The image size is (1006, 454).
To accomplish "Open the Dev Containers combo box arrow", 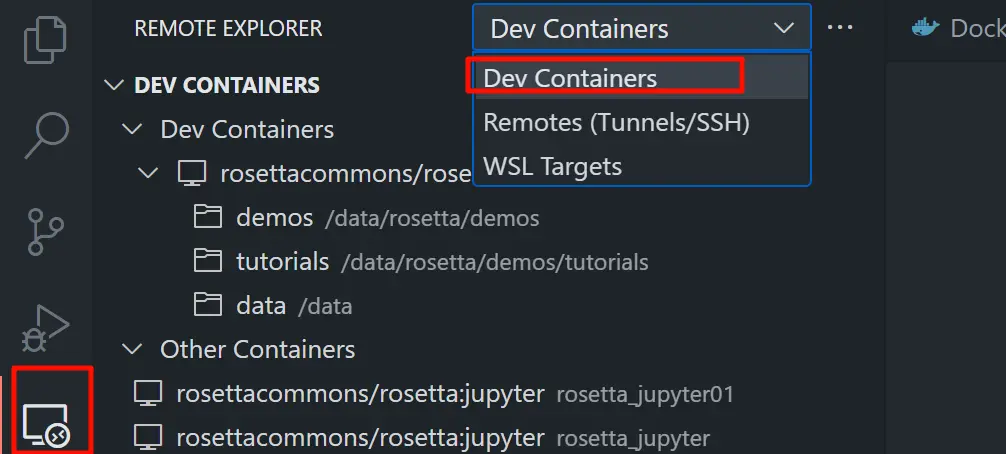I will coord(783,28).
